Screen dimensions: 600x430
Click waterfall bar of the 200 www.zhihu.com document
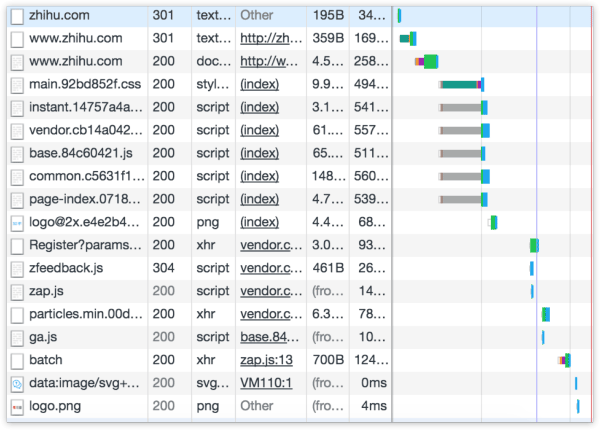(x=427, y=62)
